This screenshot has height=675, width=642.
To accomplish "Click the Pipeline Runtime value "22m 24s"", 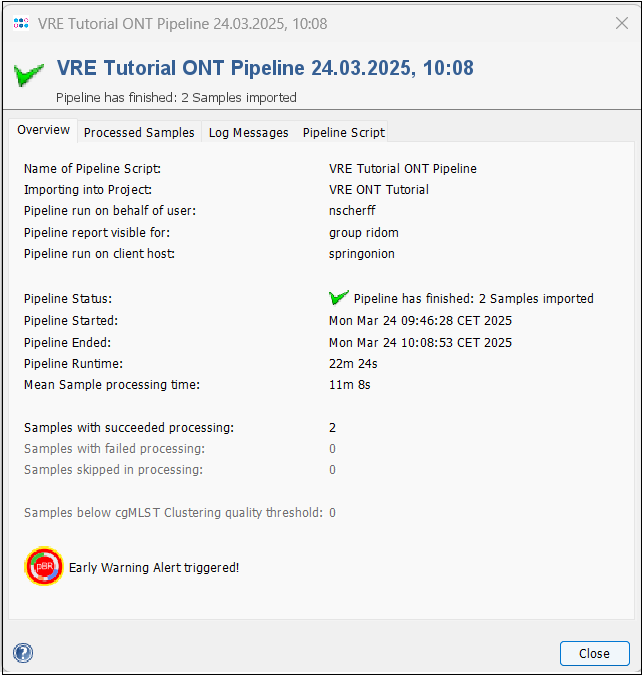I will pos(353,364).
